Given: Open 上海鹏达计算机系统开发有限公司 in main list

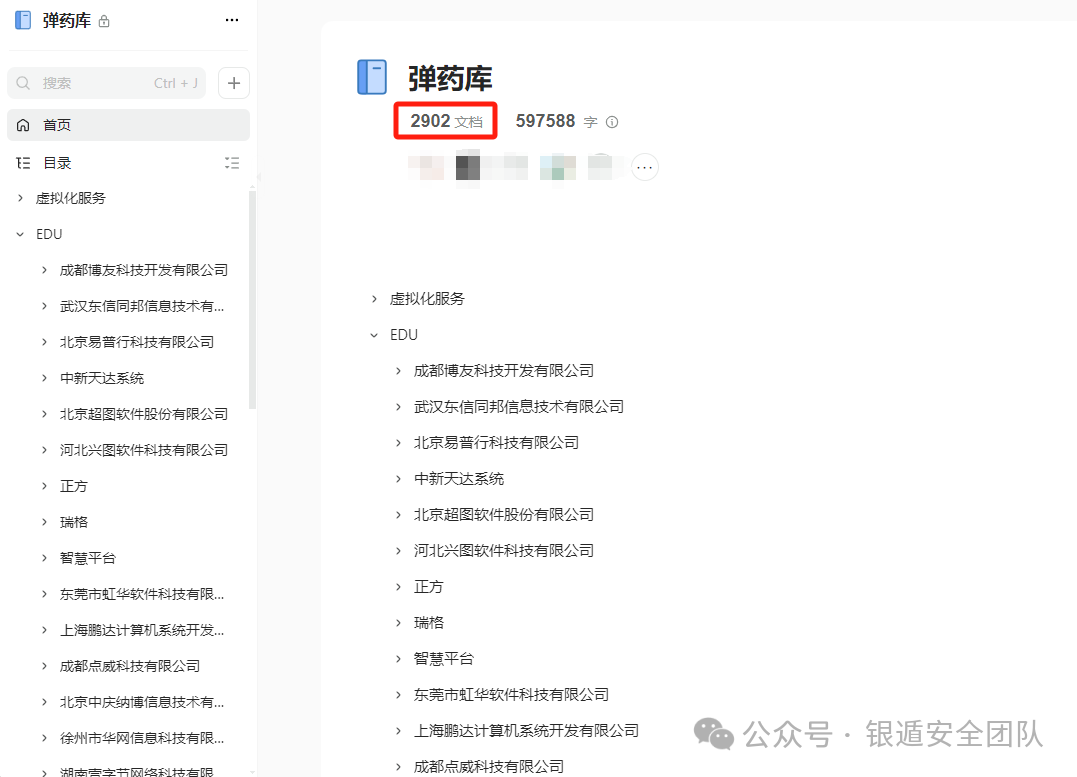Looking at the screenshot, I should [x=526, y=731].
